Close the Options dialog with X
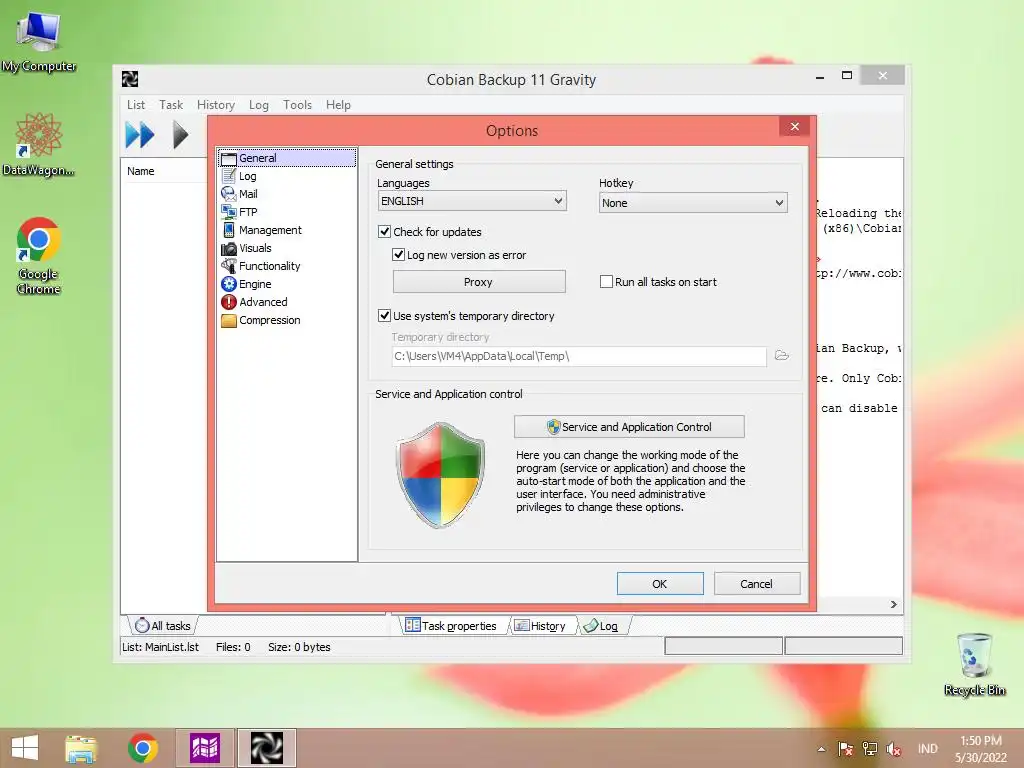Image resolution: width=1024 pixels, height=768 pixels. [x=795, y=127]
